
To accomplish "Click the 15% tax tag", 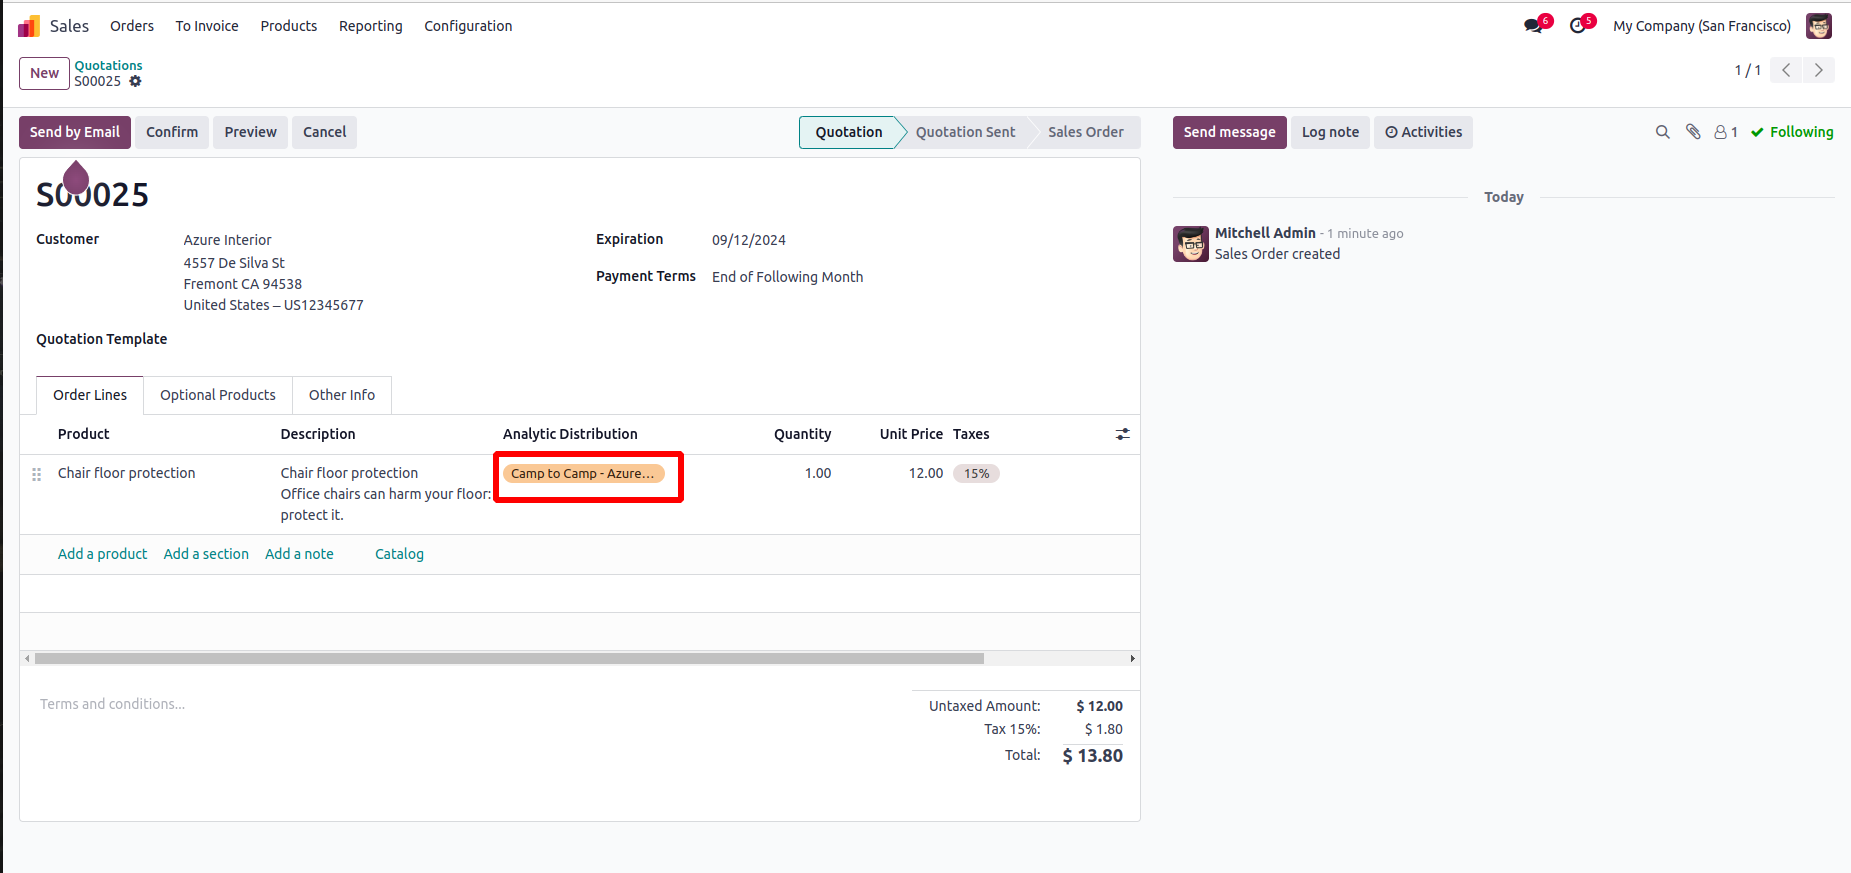I will tap(977, 474).
